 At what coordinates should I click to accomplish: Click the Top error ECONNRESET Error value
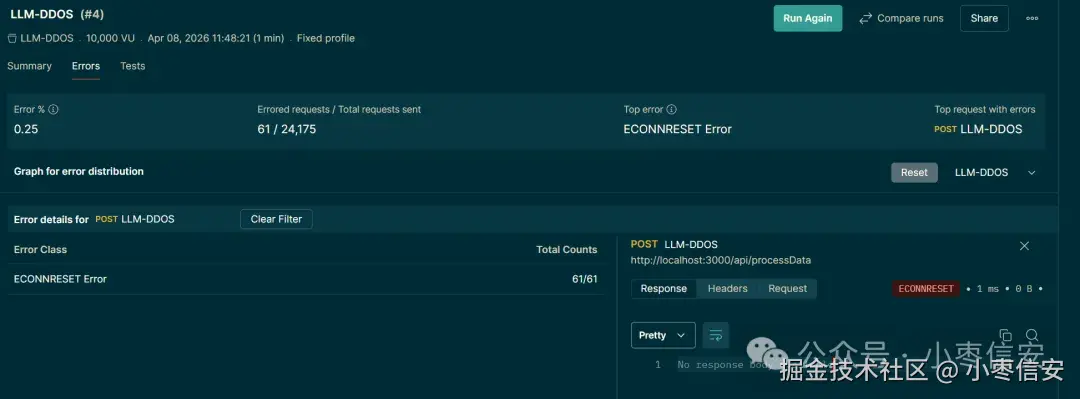click(x=677, y=129)
